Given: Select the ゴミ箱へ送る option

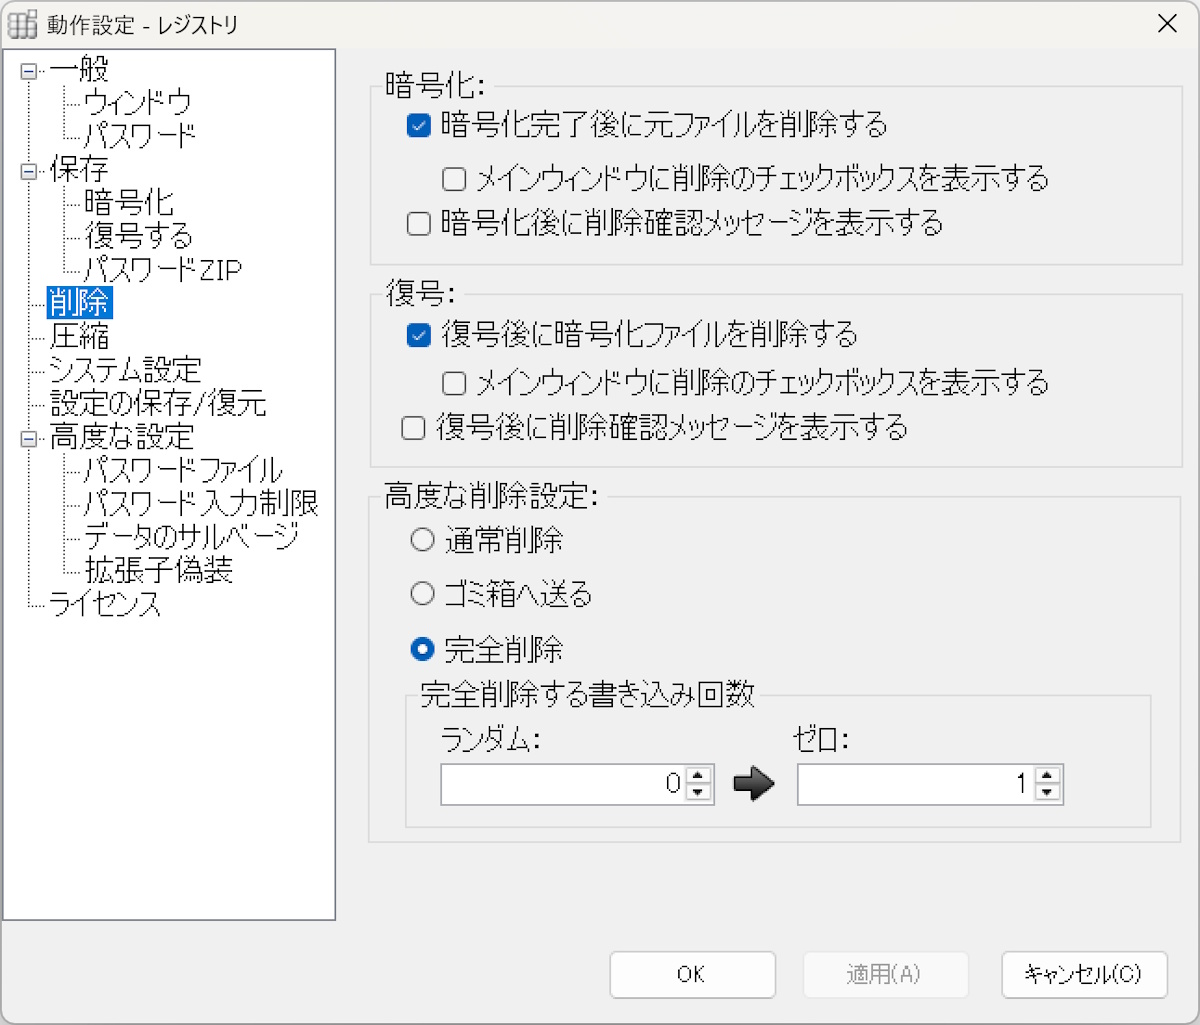Looking at the screenshot, I should pyautogui.click(x=422, y=593).
